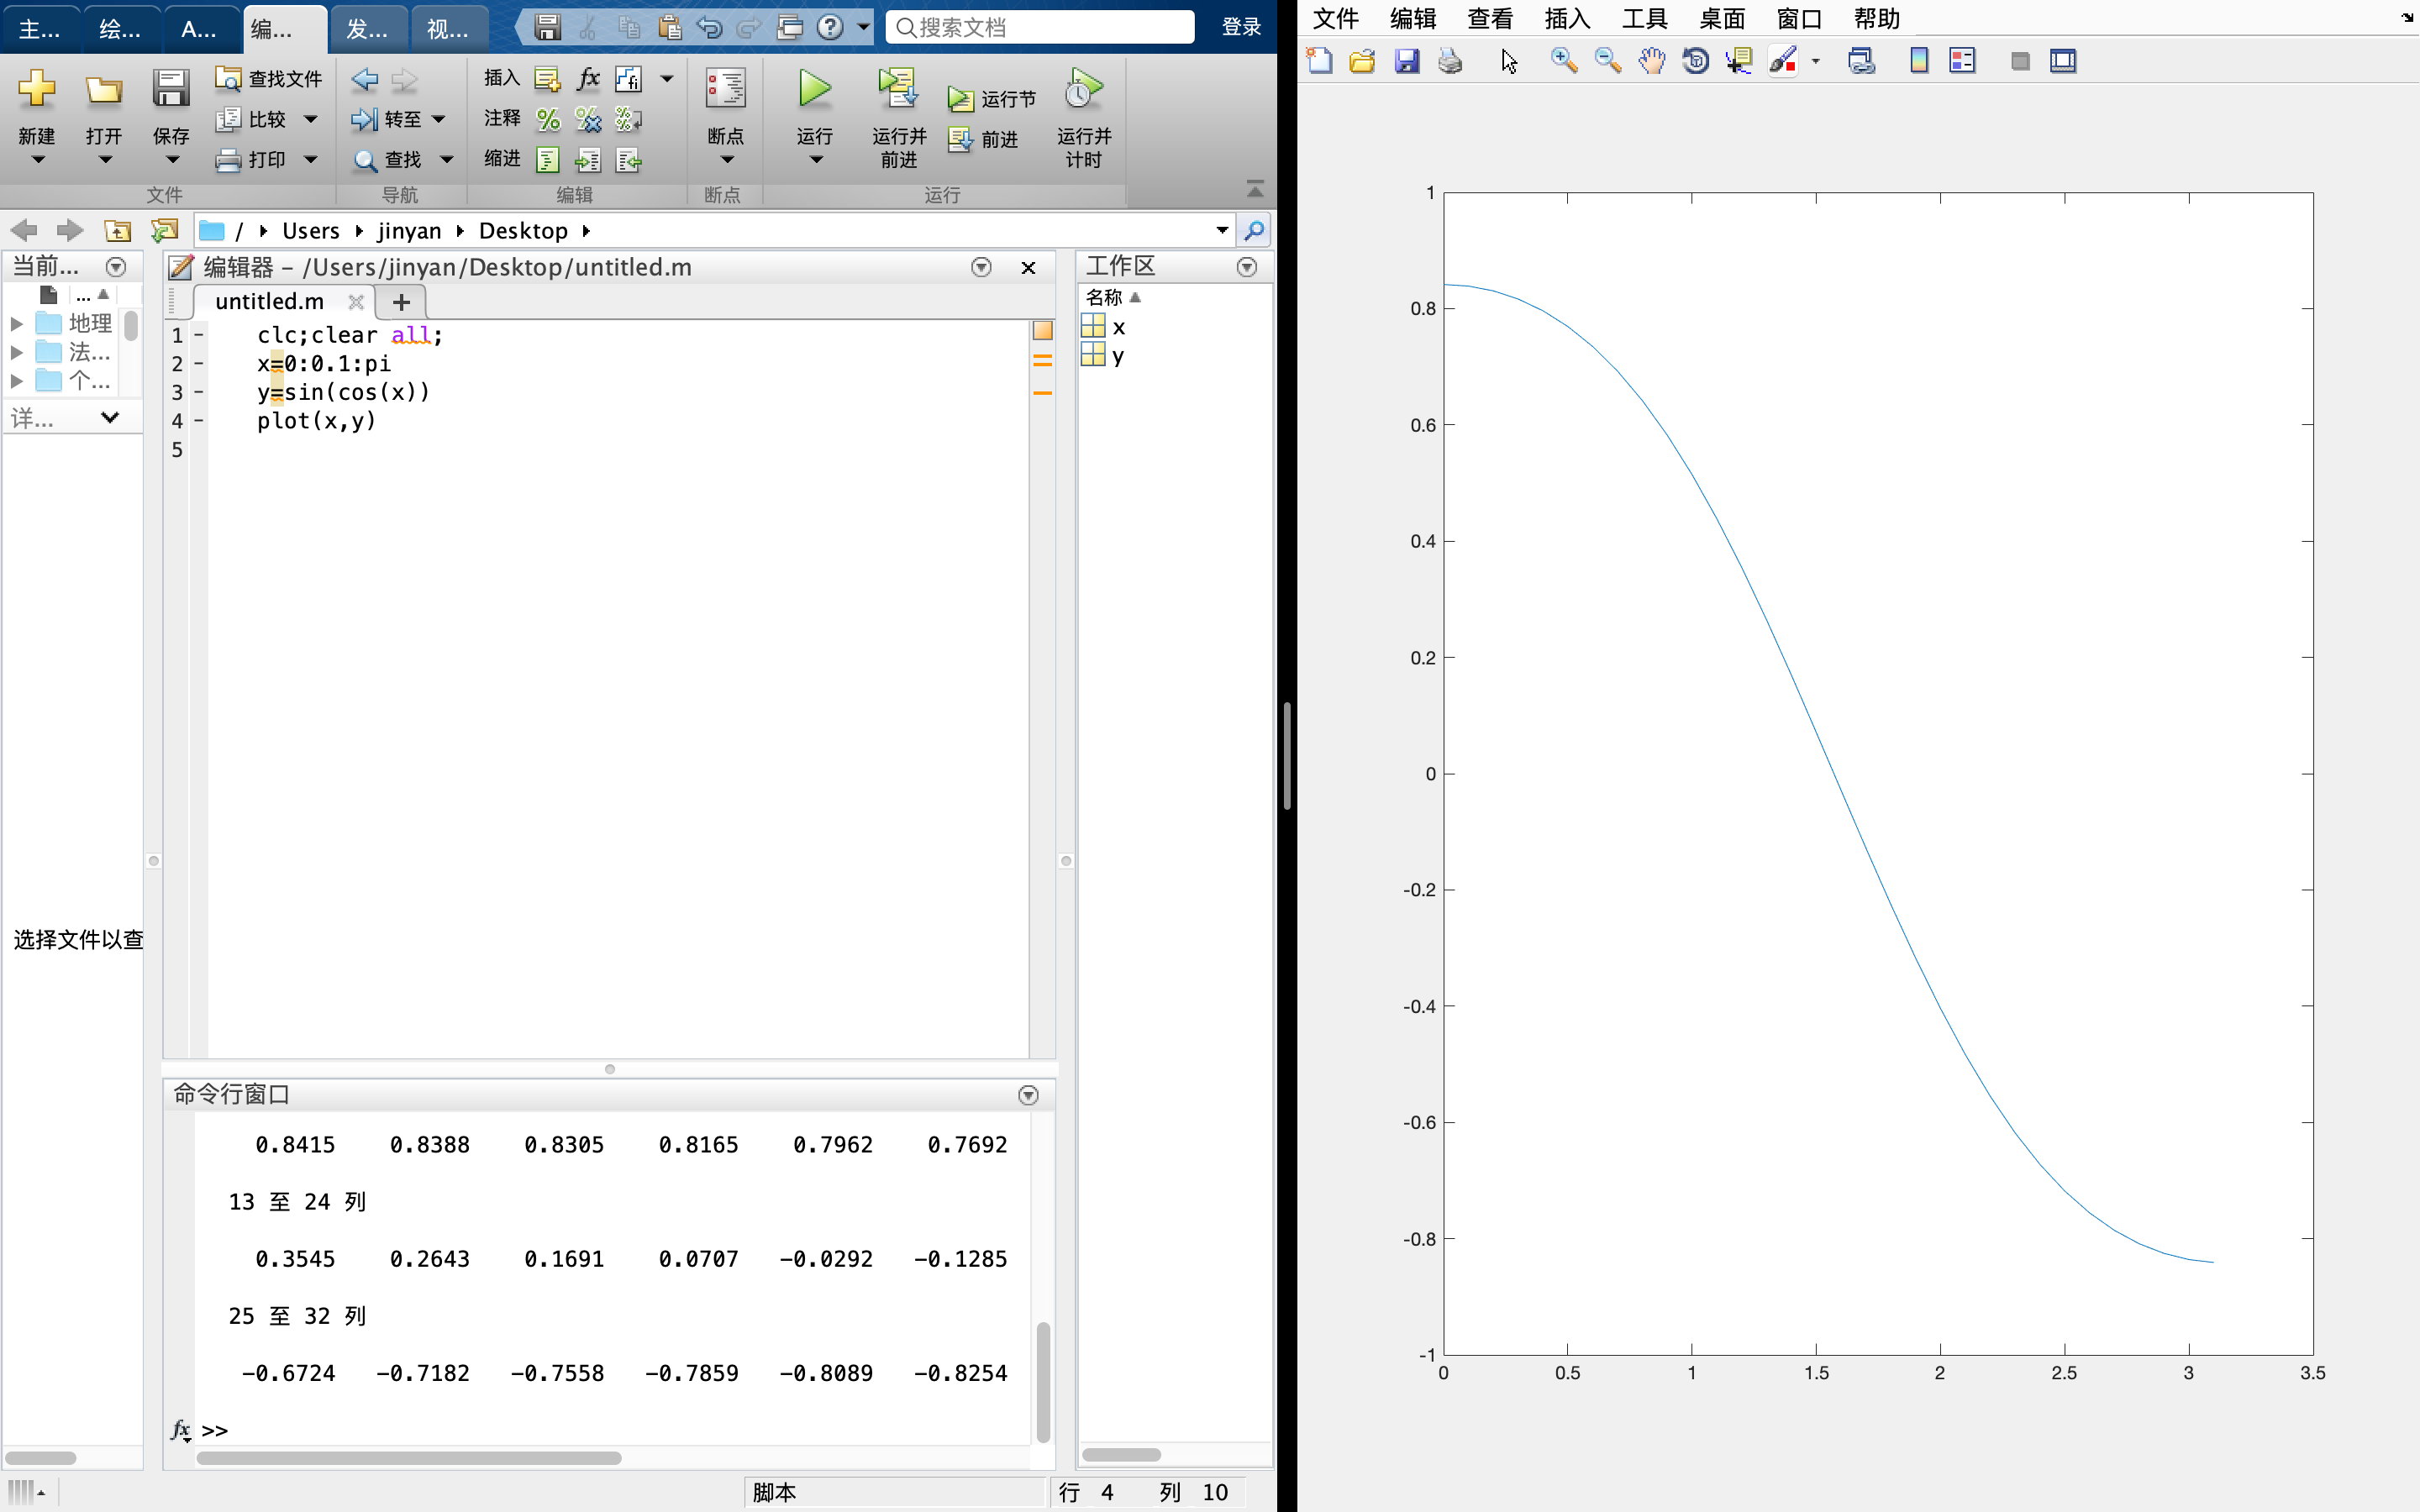Open the Workspace (工作区) panel actions dropdown
Screen dimensions: 2420x1512
click(x=1246, y=267)
